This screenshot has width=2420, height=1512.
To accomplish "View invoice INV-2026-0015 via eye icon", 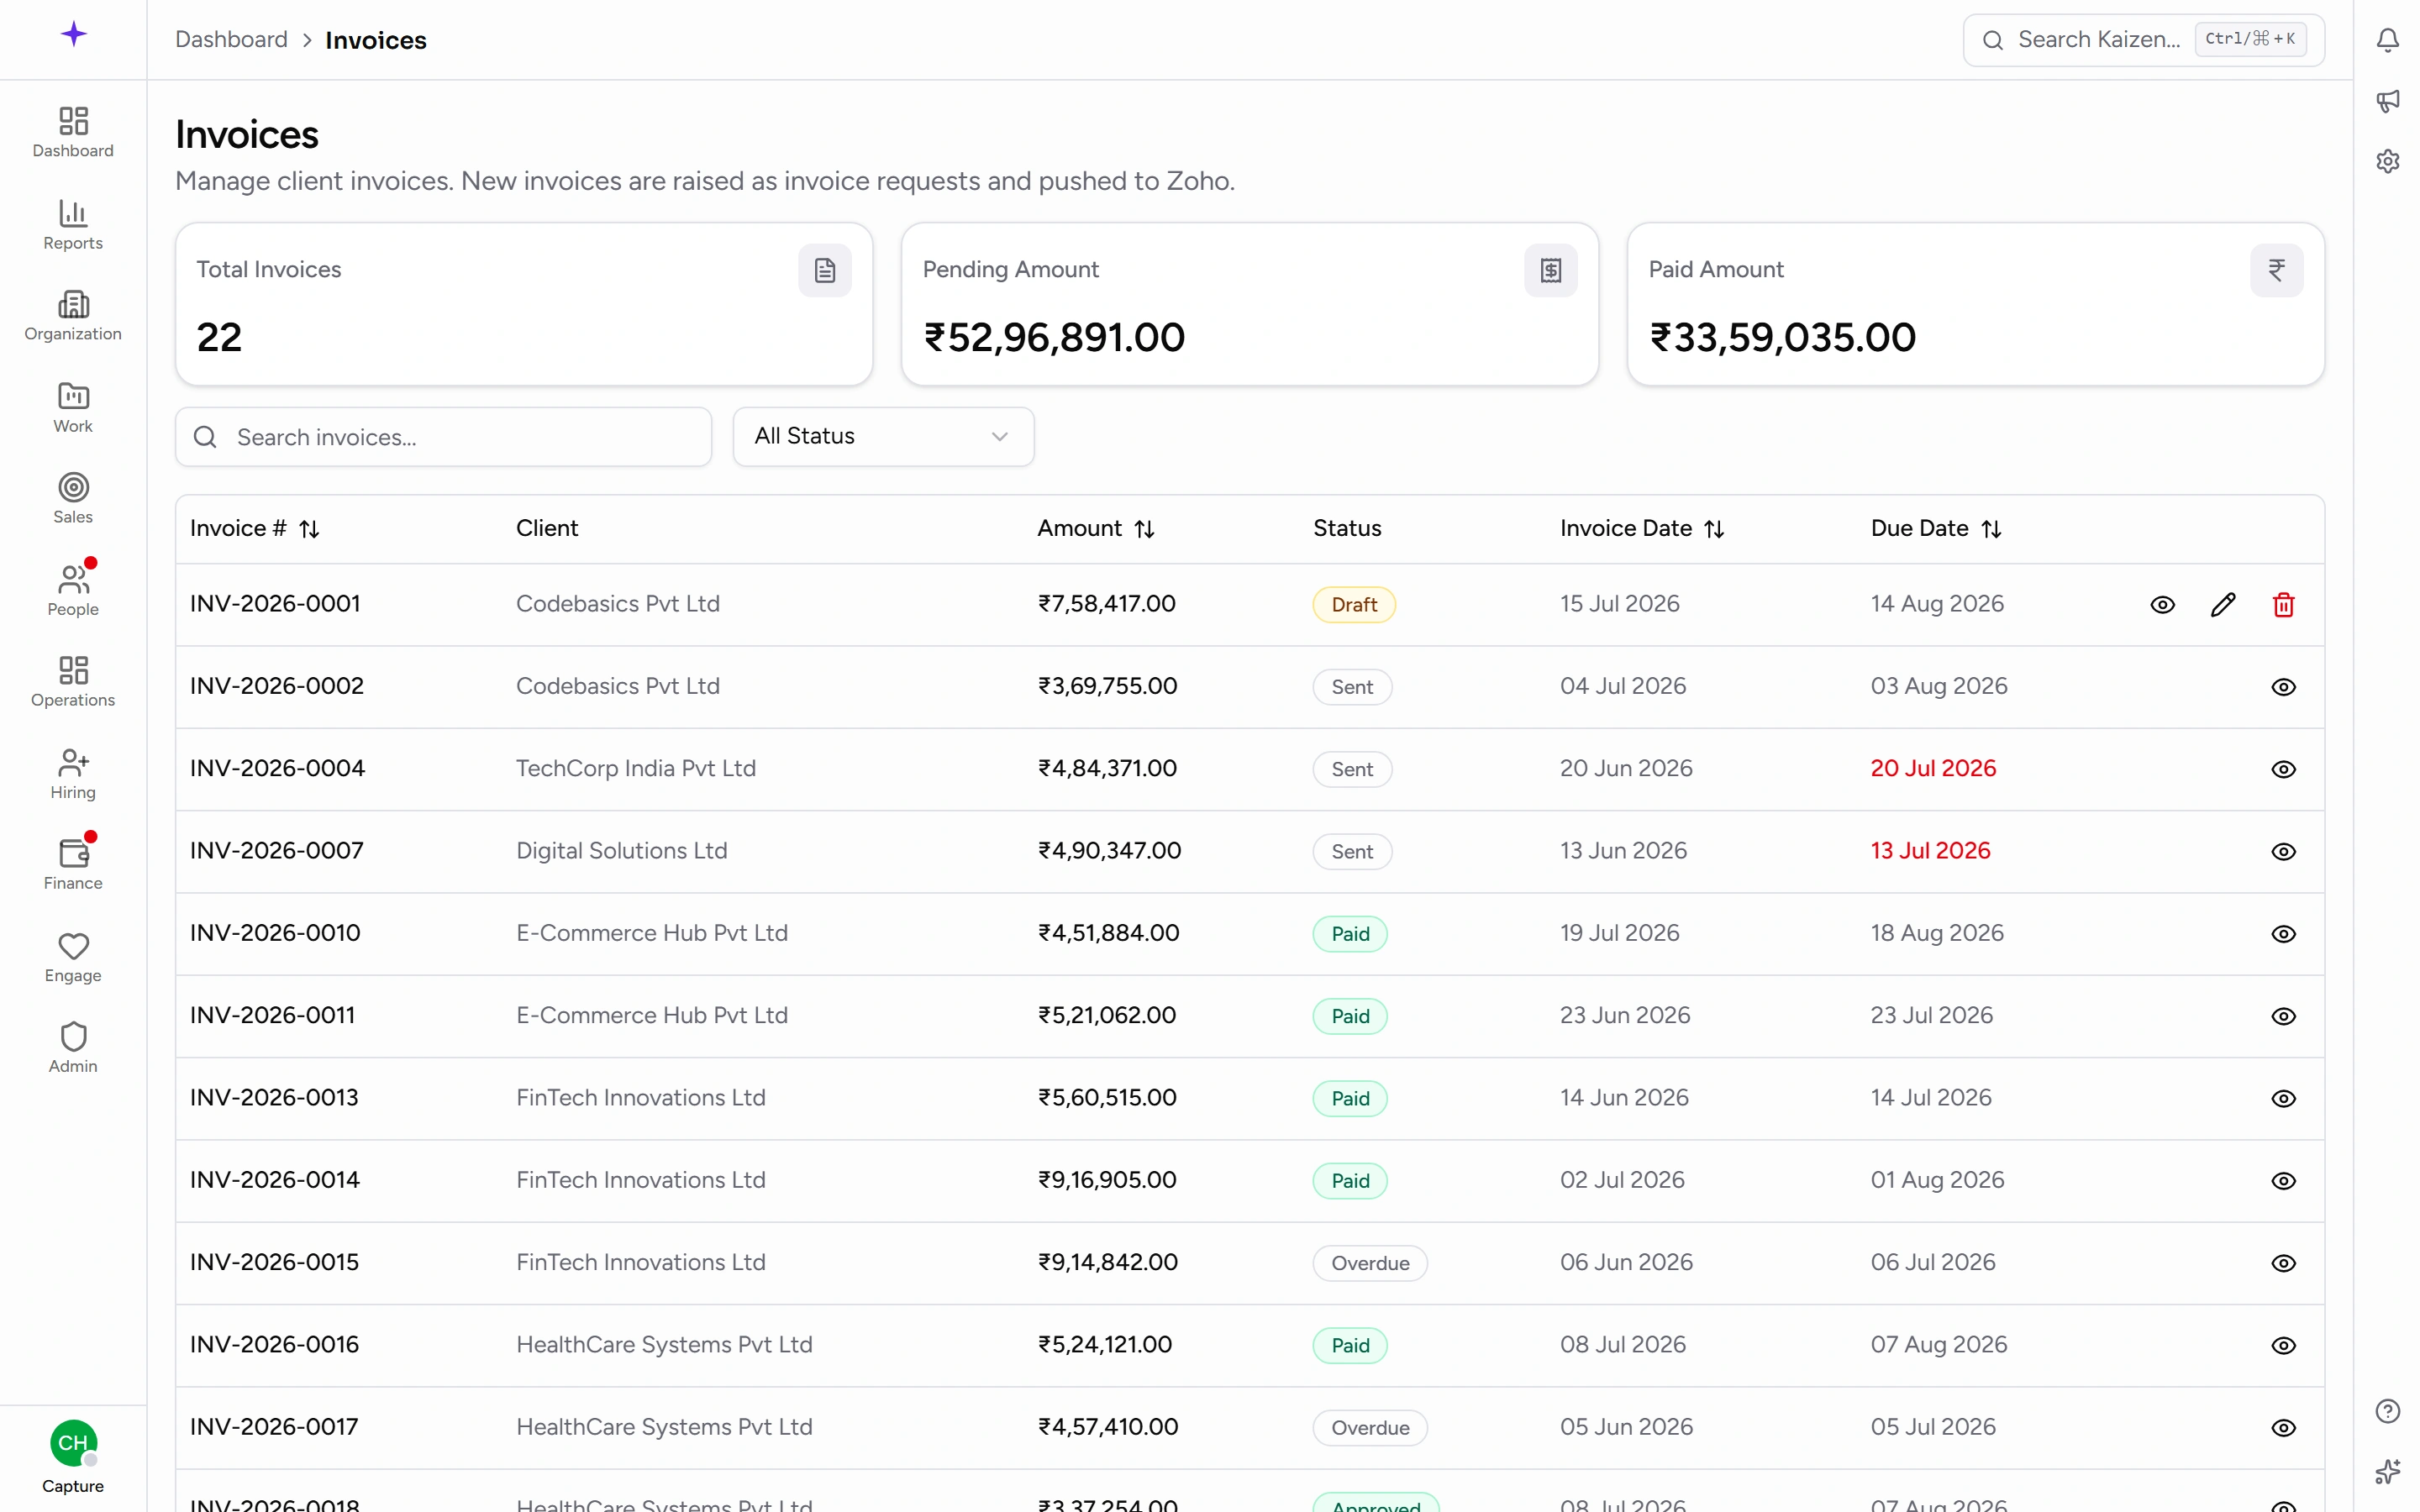I will pos(2283,1263).
